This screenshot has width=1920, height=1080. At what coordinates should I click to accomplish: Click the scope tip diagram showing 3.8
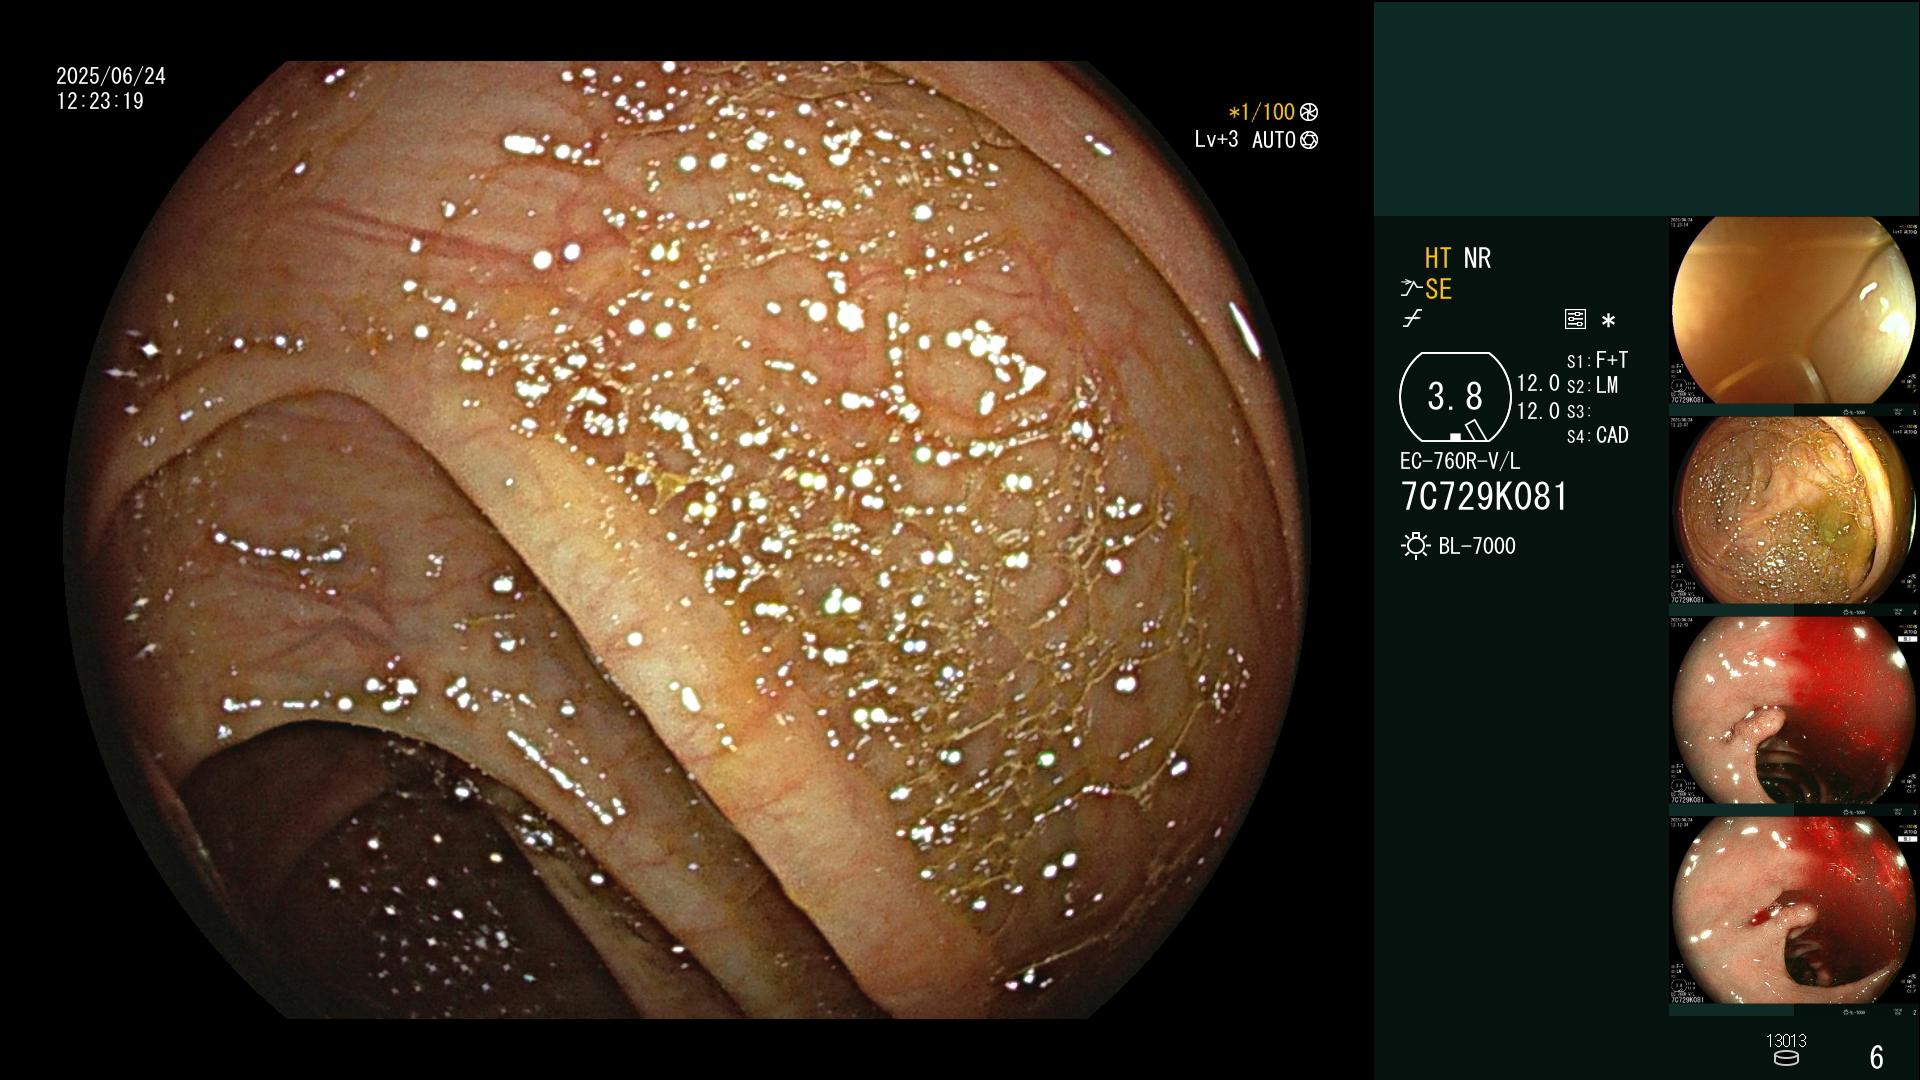tap(1455, 397)
